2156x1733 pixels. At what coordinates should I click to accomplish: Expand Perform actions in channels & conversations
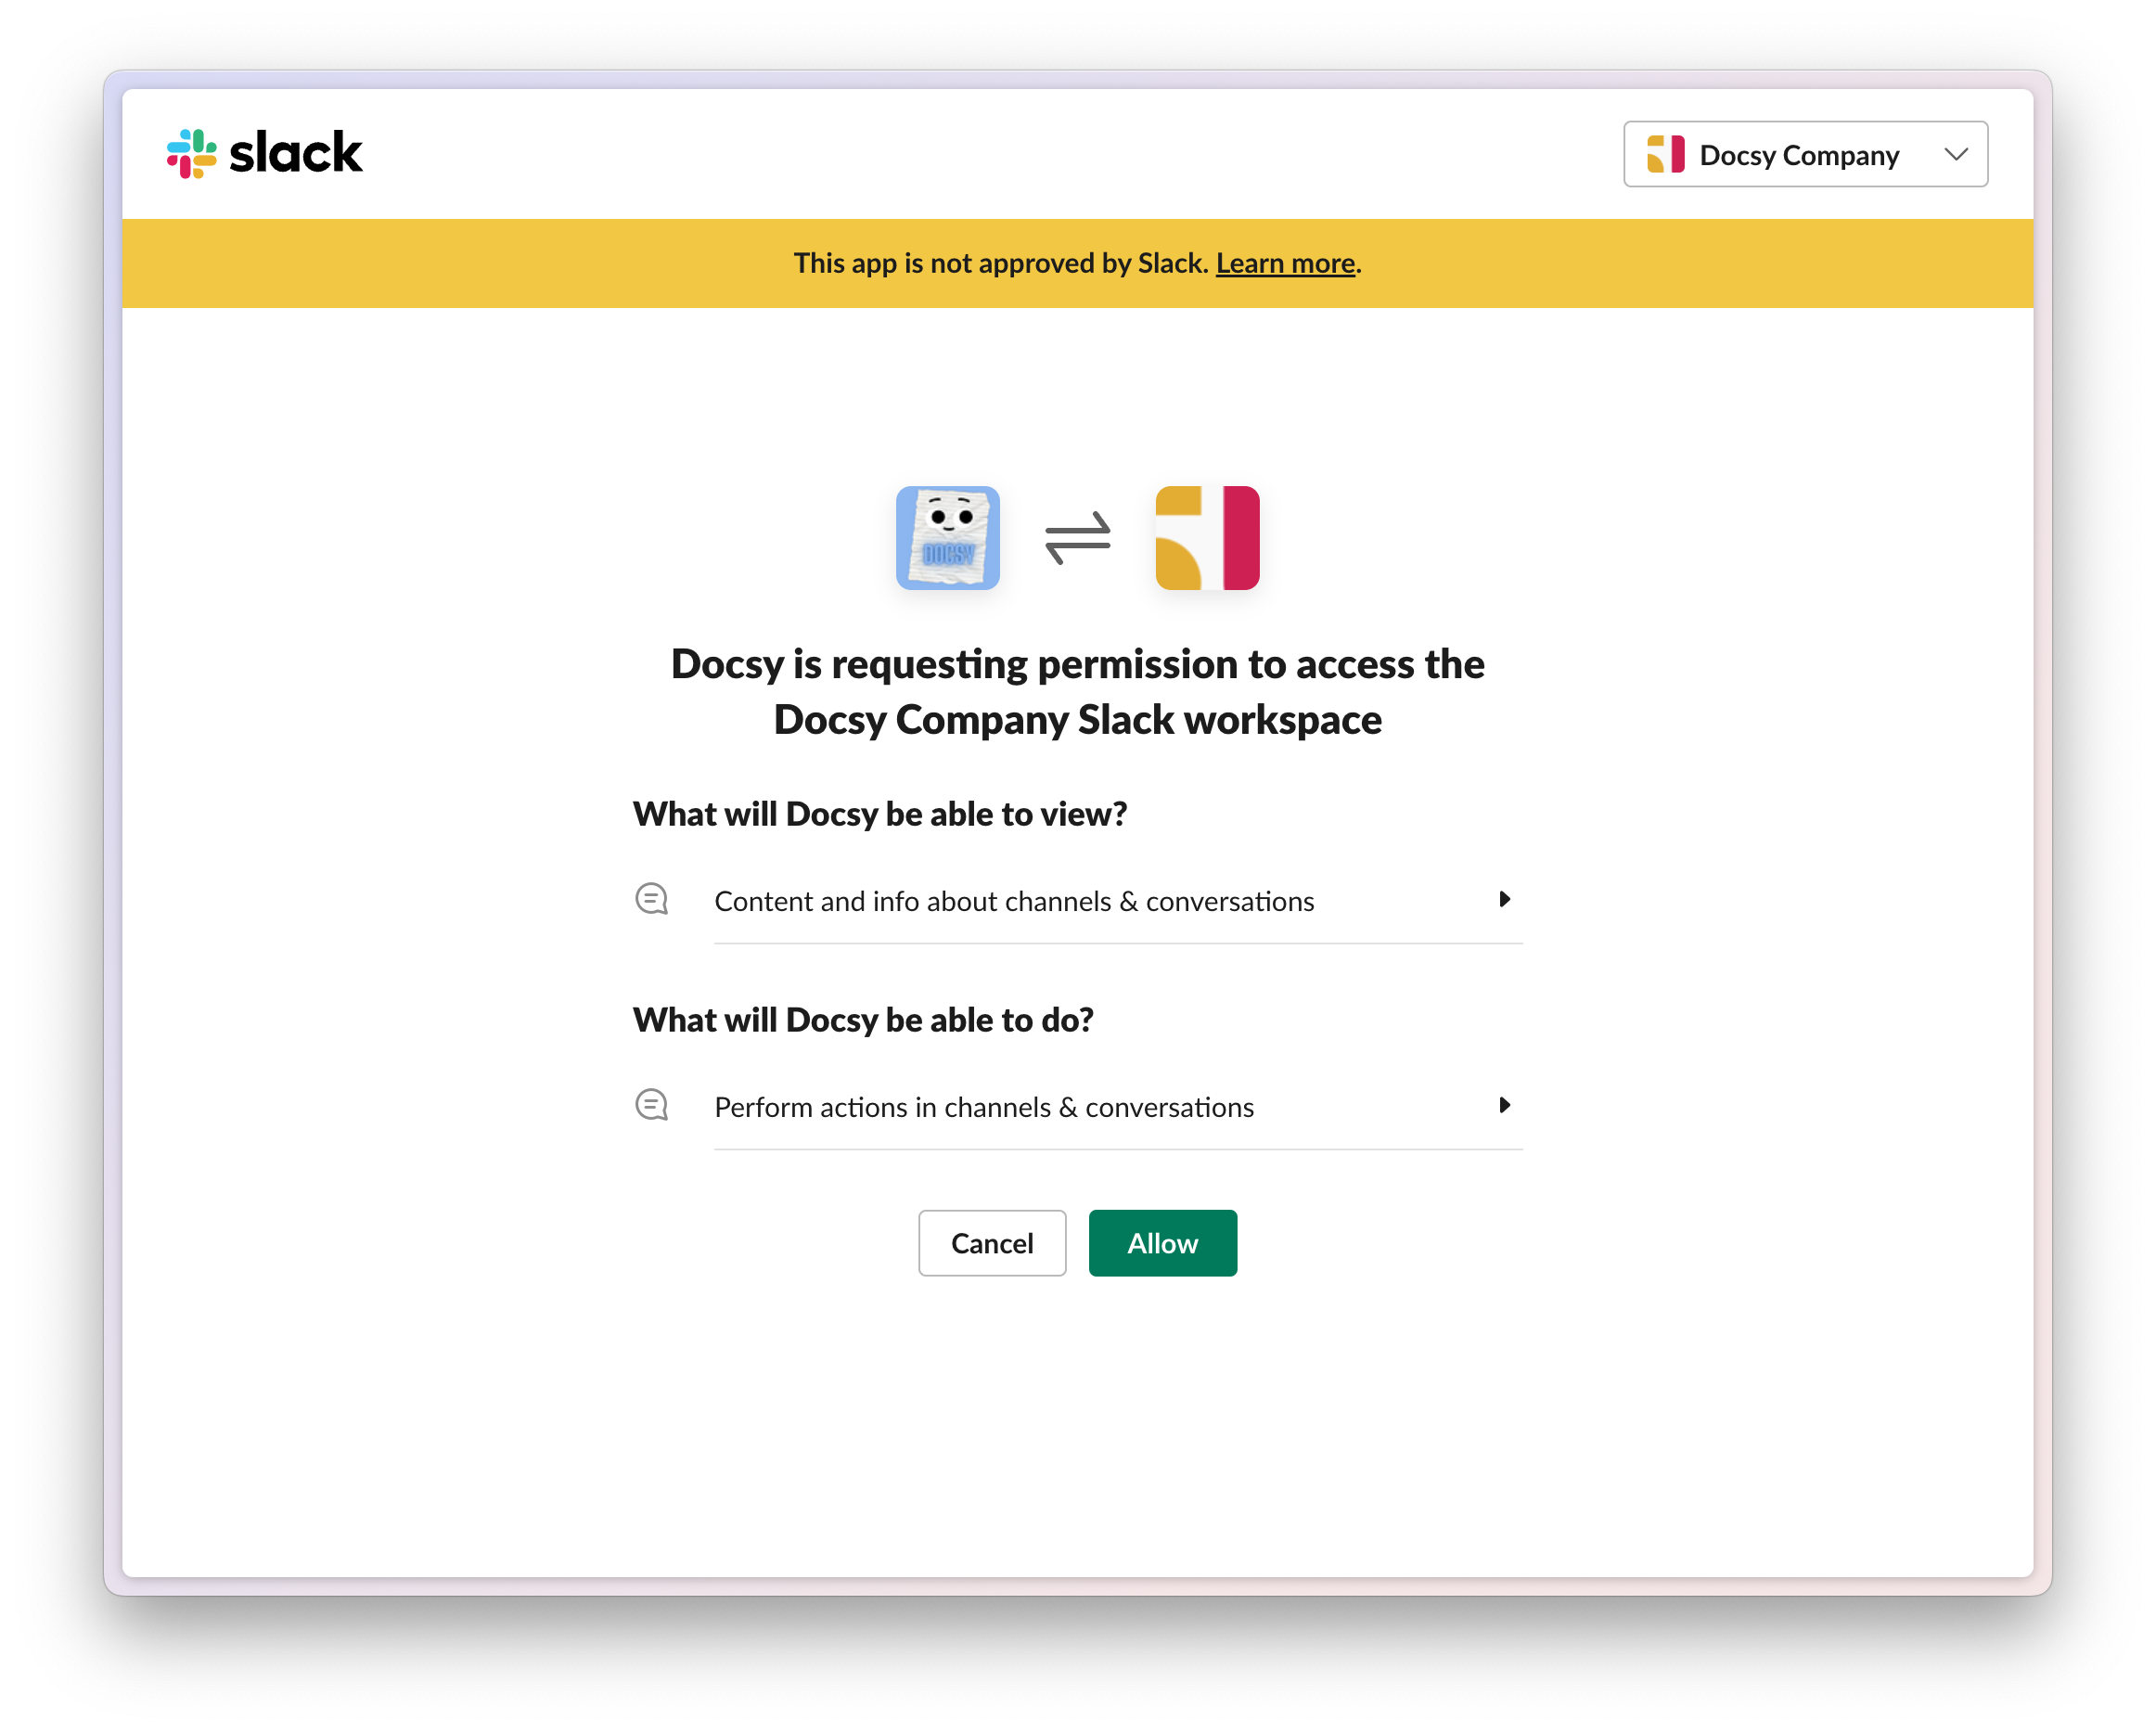pos(1504,1105)
